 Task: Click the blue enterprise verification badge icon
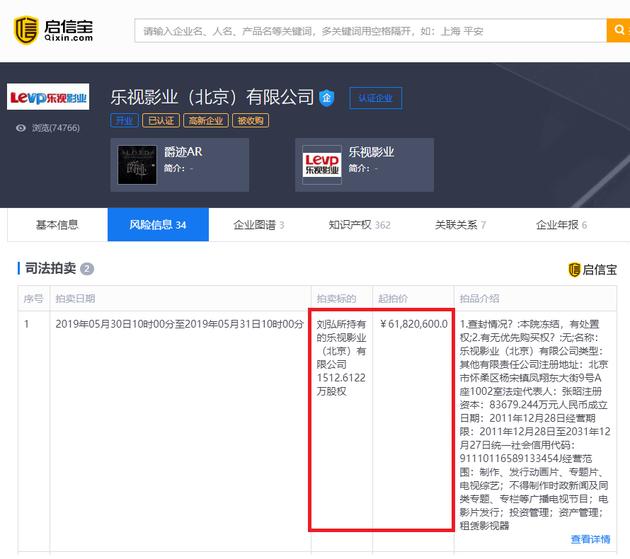click(x=327, y=98)
